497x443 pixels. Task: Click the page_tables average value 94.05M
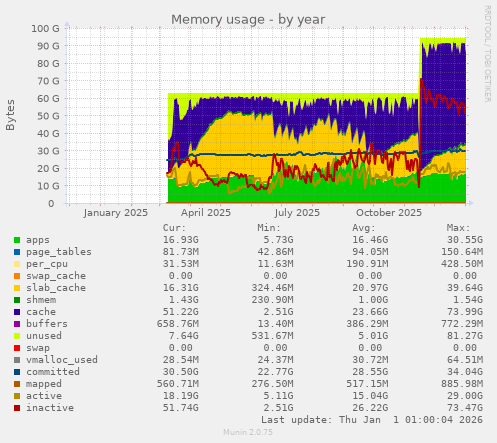pos(370,252)
